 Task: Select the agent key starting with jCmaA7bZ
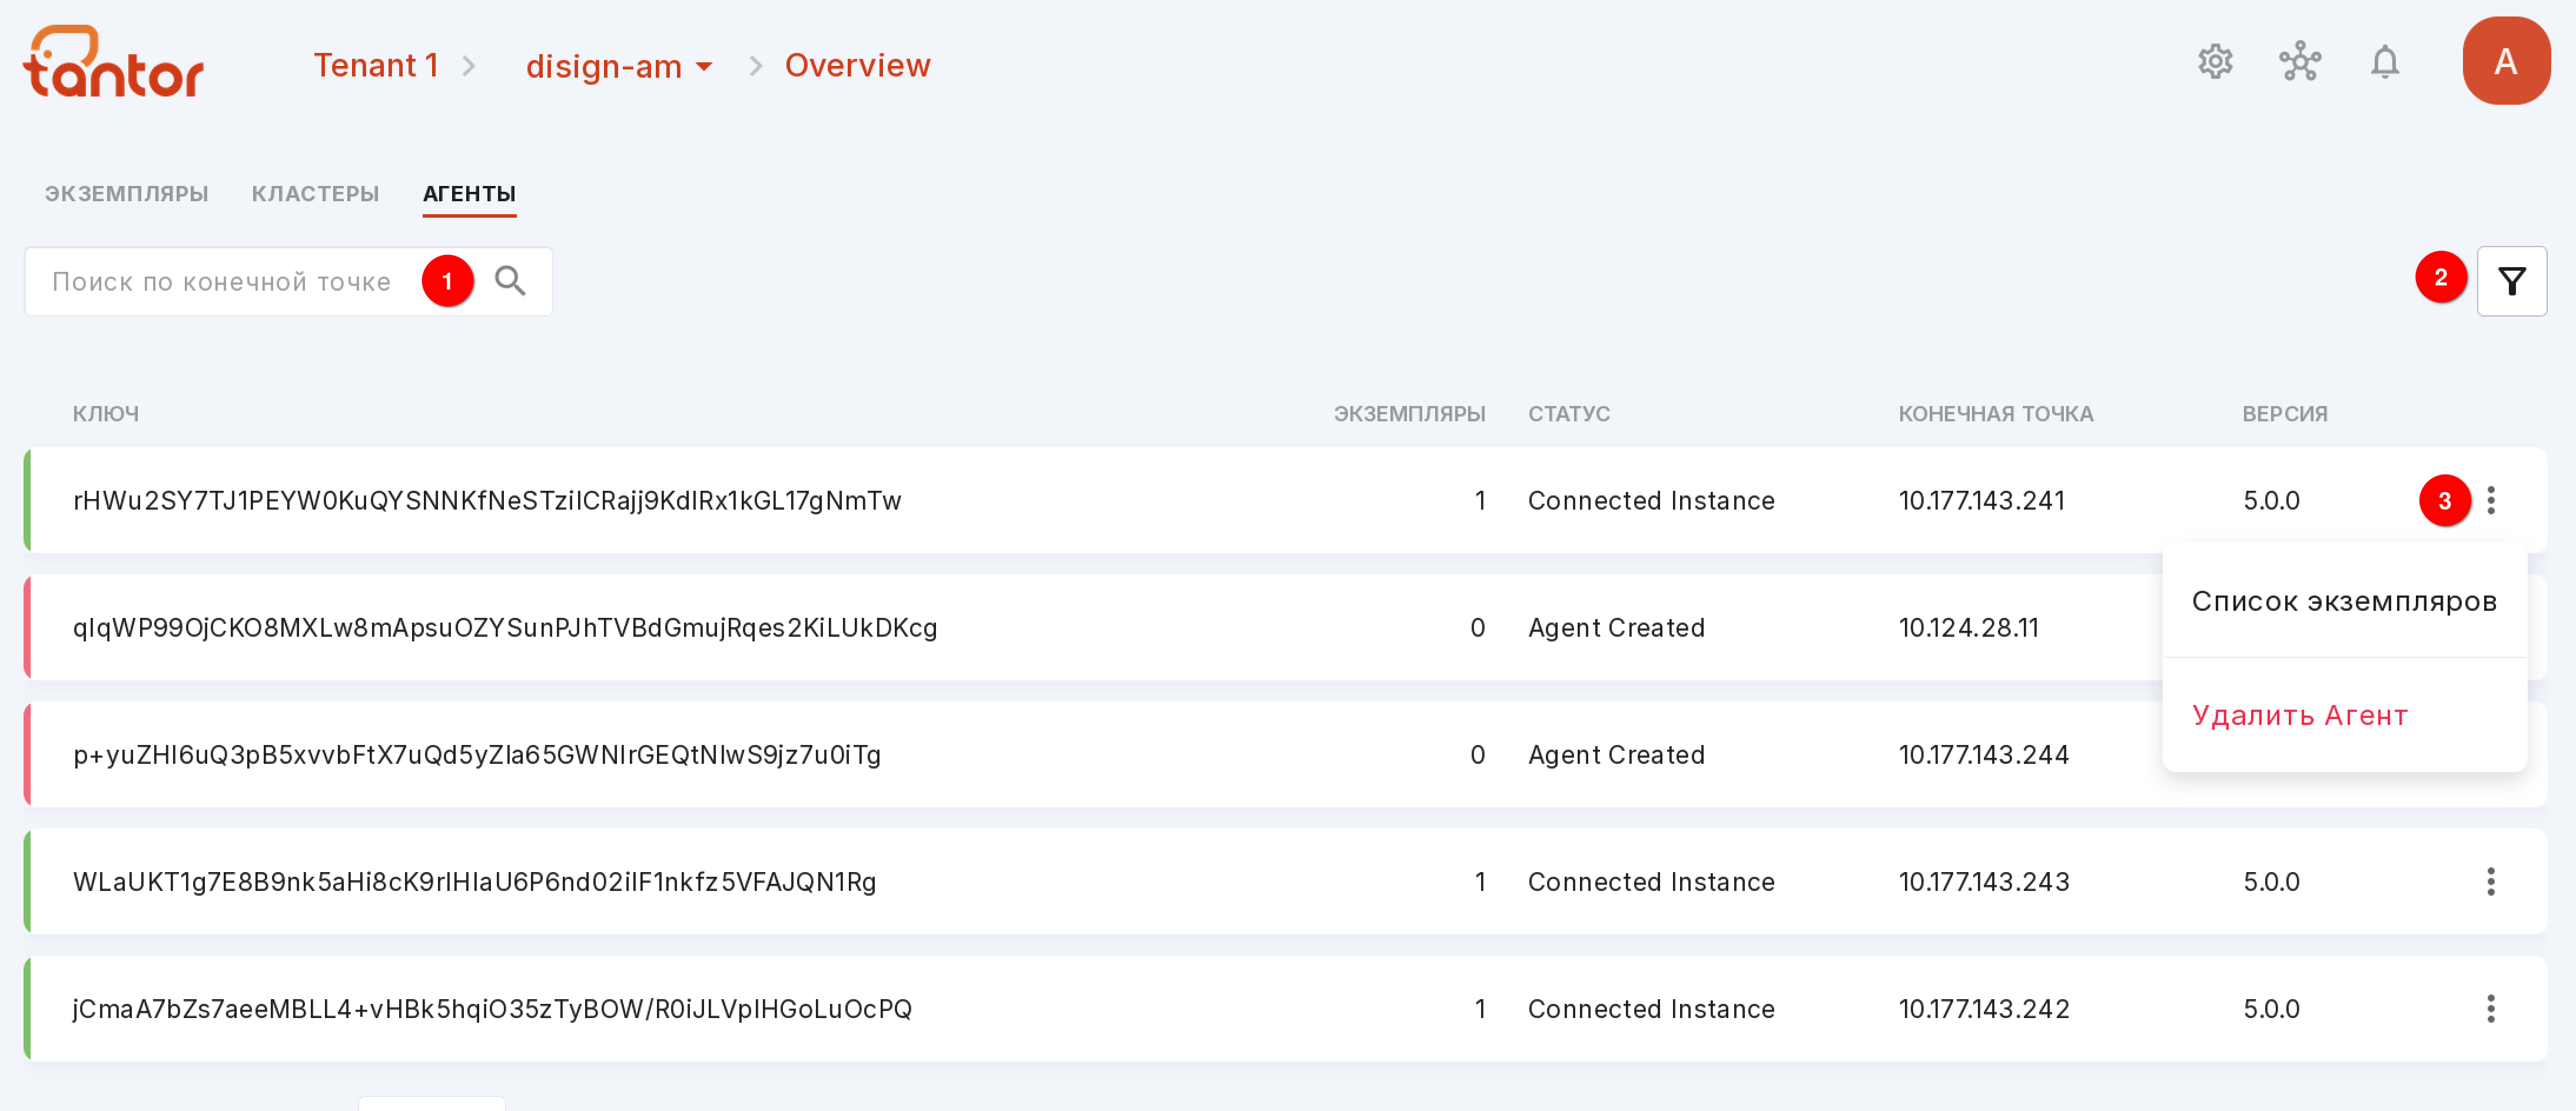point(492,1008)
